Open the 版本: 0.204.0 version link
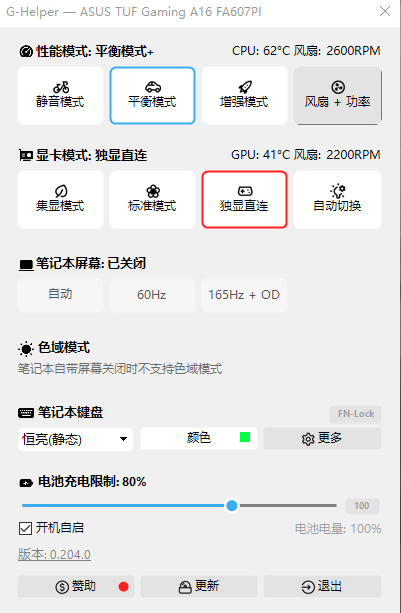Viewport: 401px width, 613px height. pos(54,554)
